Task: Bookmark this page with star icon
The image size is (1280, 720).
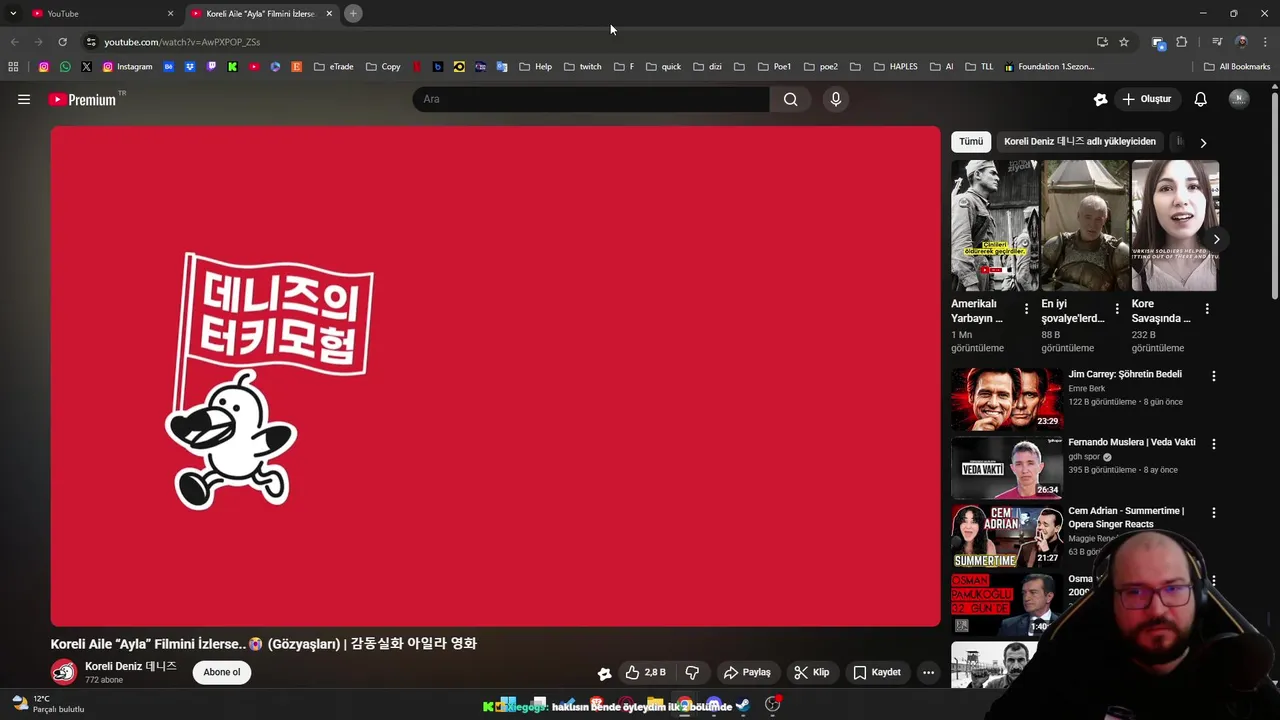Action: point(1124,42)
